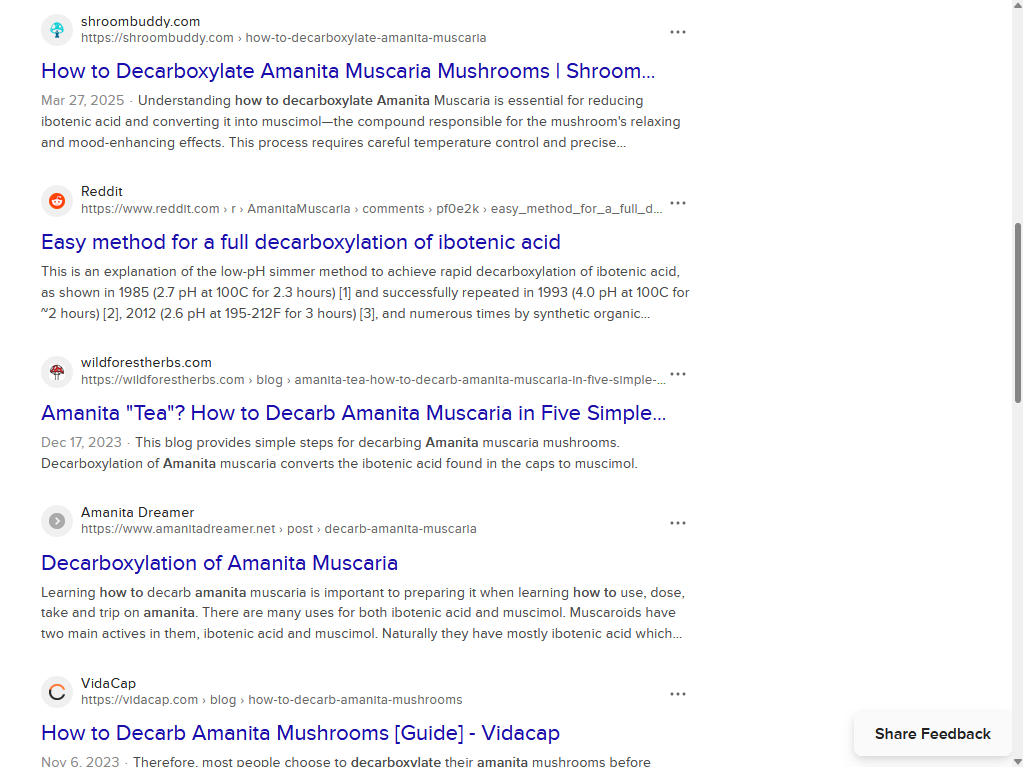Open more options for wildforestherbs.com result

(x=678, y=374)
